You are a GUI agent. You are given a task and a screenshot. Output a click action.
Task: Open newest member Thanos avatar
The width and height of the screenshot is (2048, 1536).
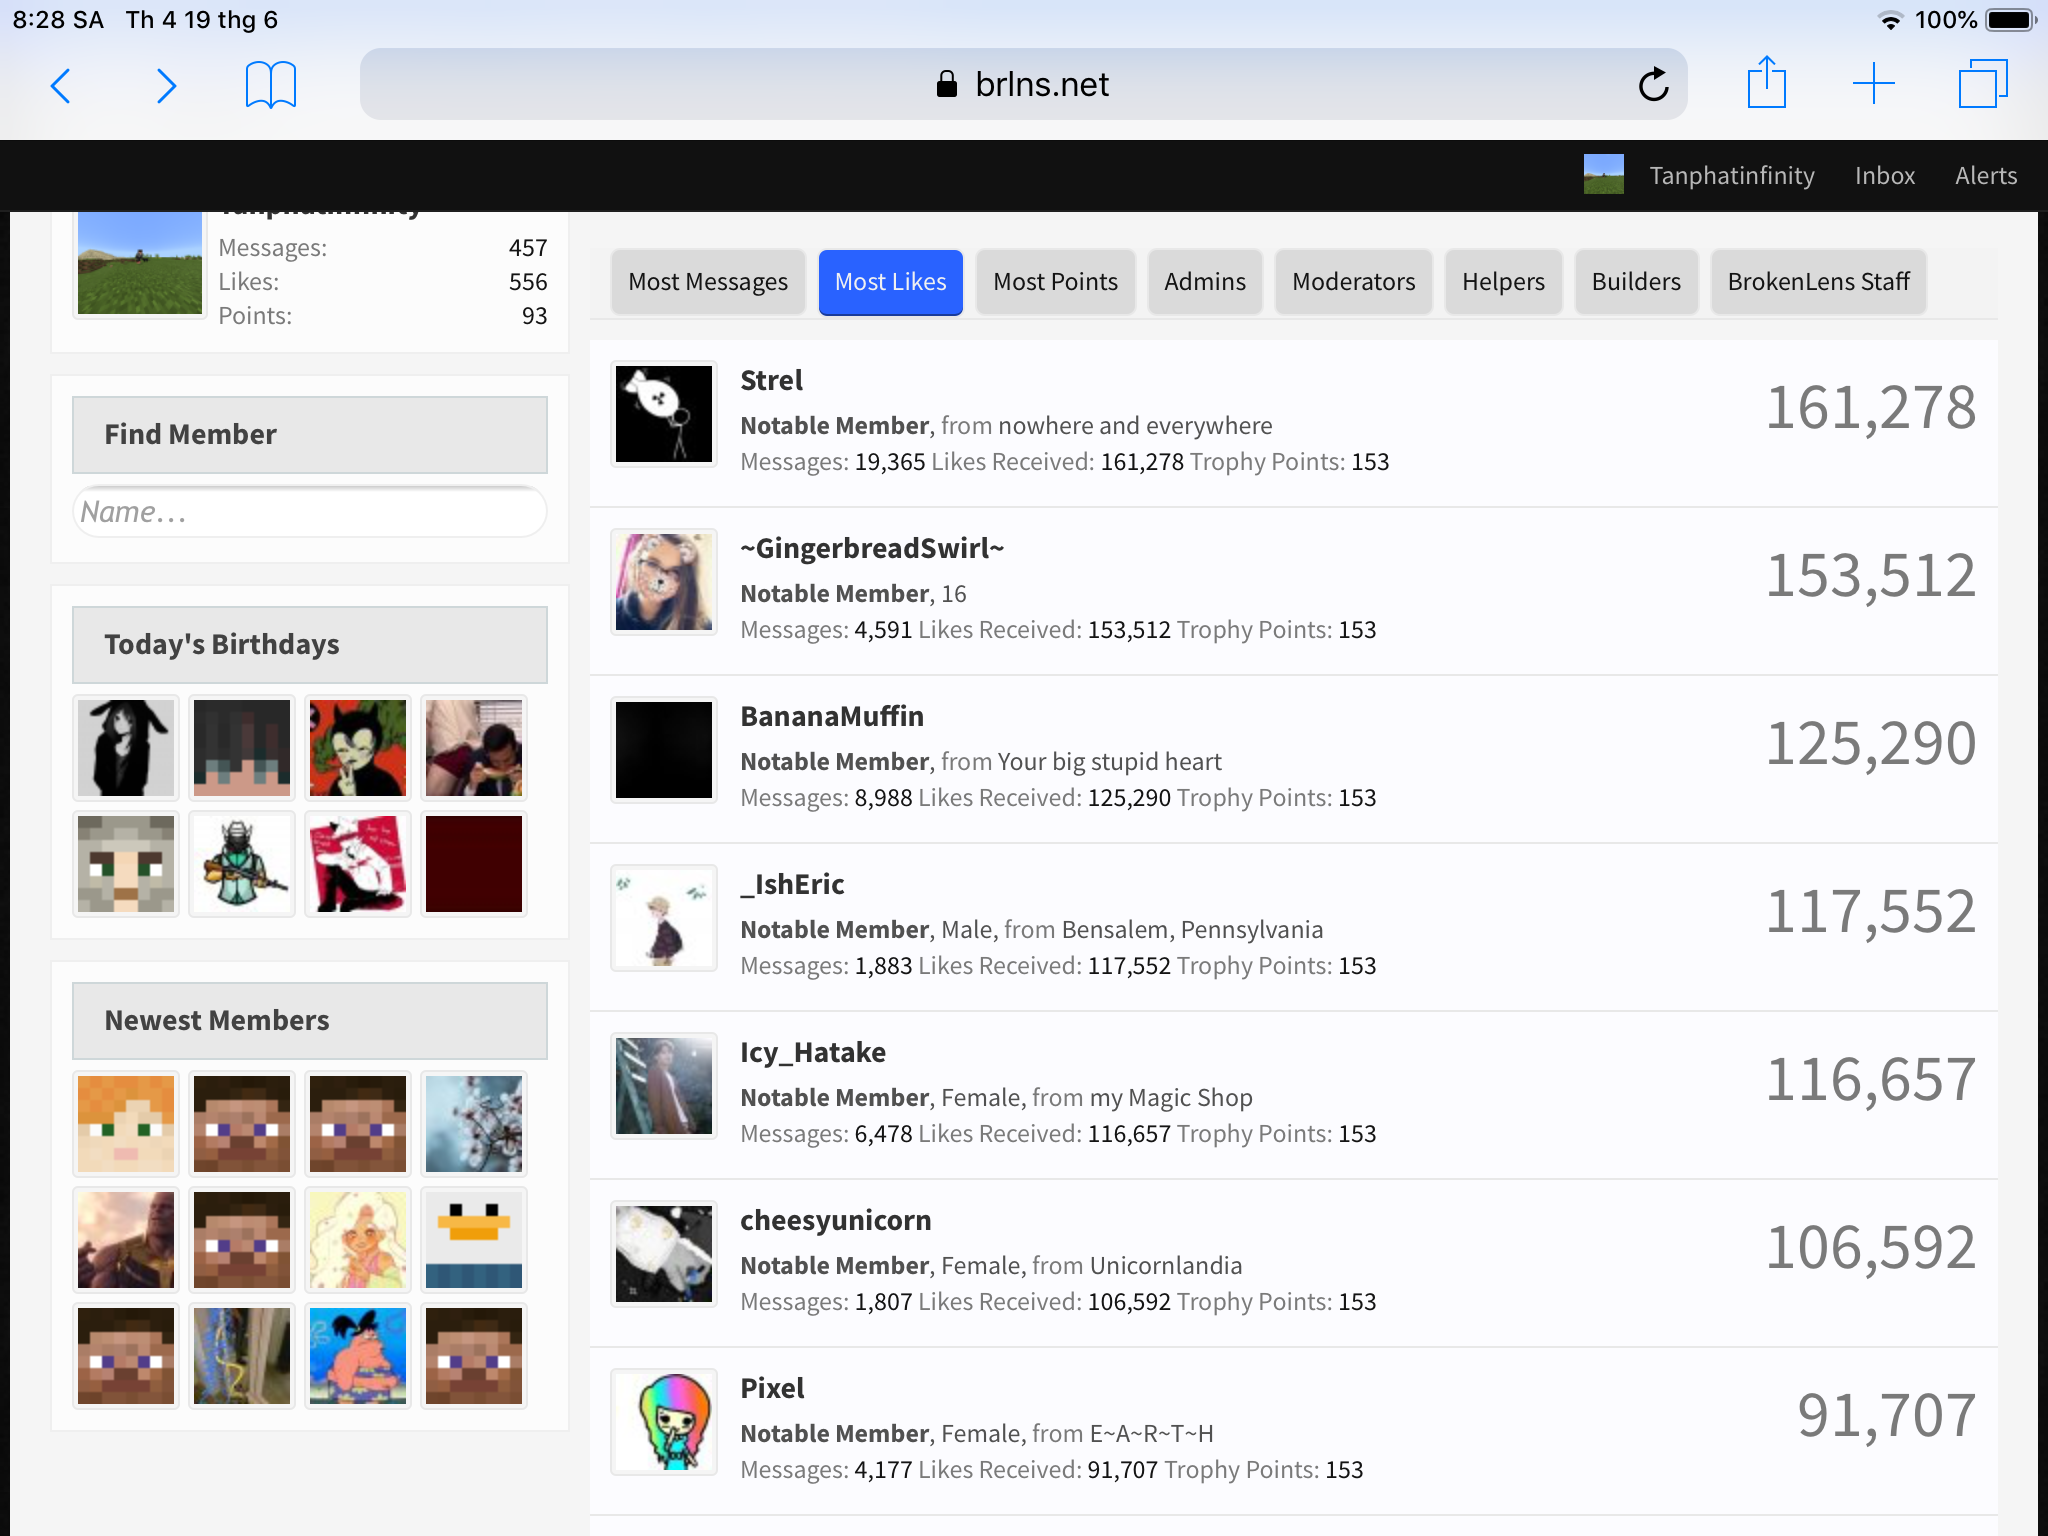(126, 1240)
